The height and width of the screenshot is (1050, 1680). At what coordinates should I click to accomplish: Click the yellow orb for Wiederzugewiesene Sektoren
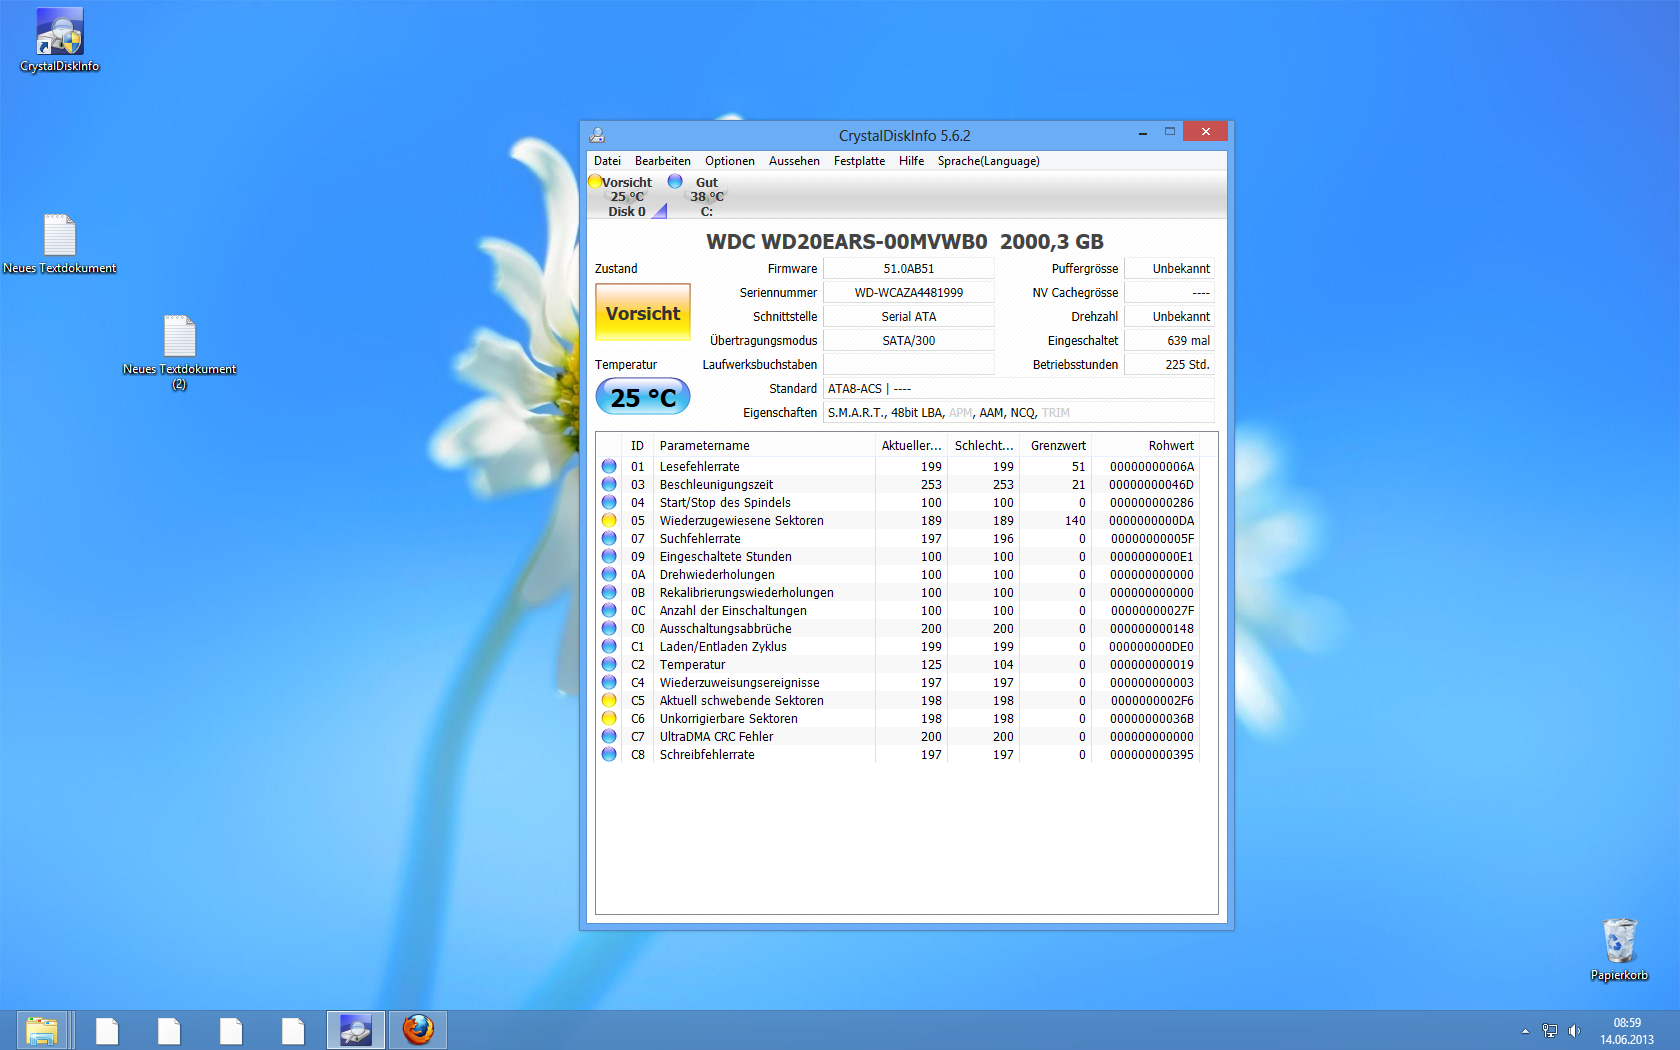609,521
